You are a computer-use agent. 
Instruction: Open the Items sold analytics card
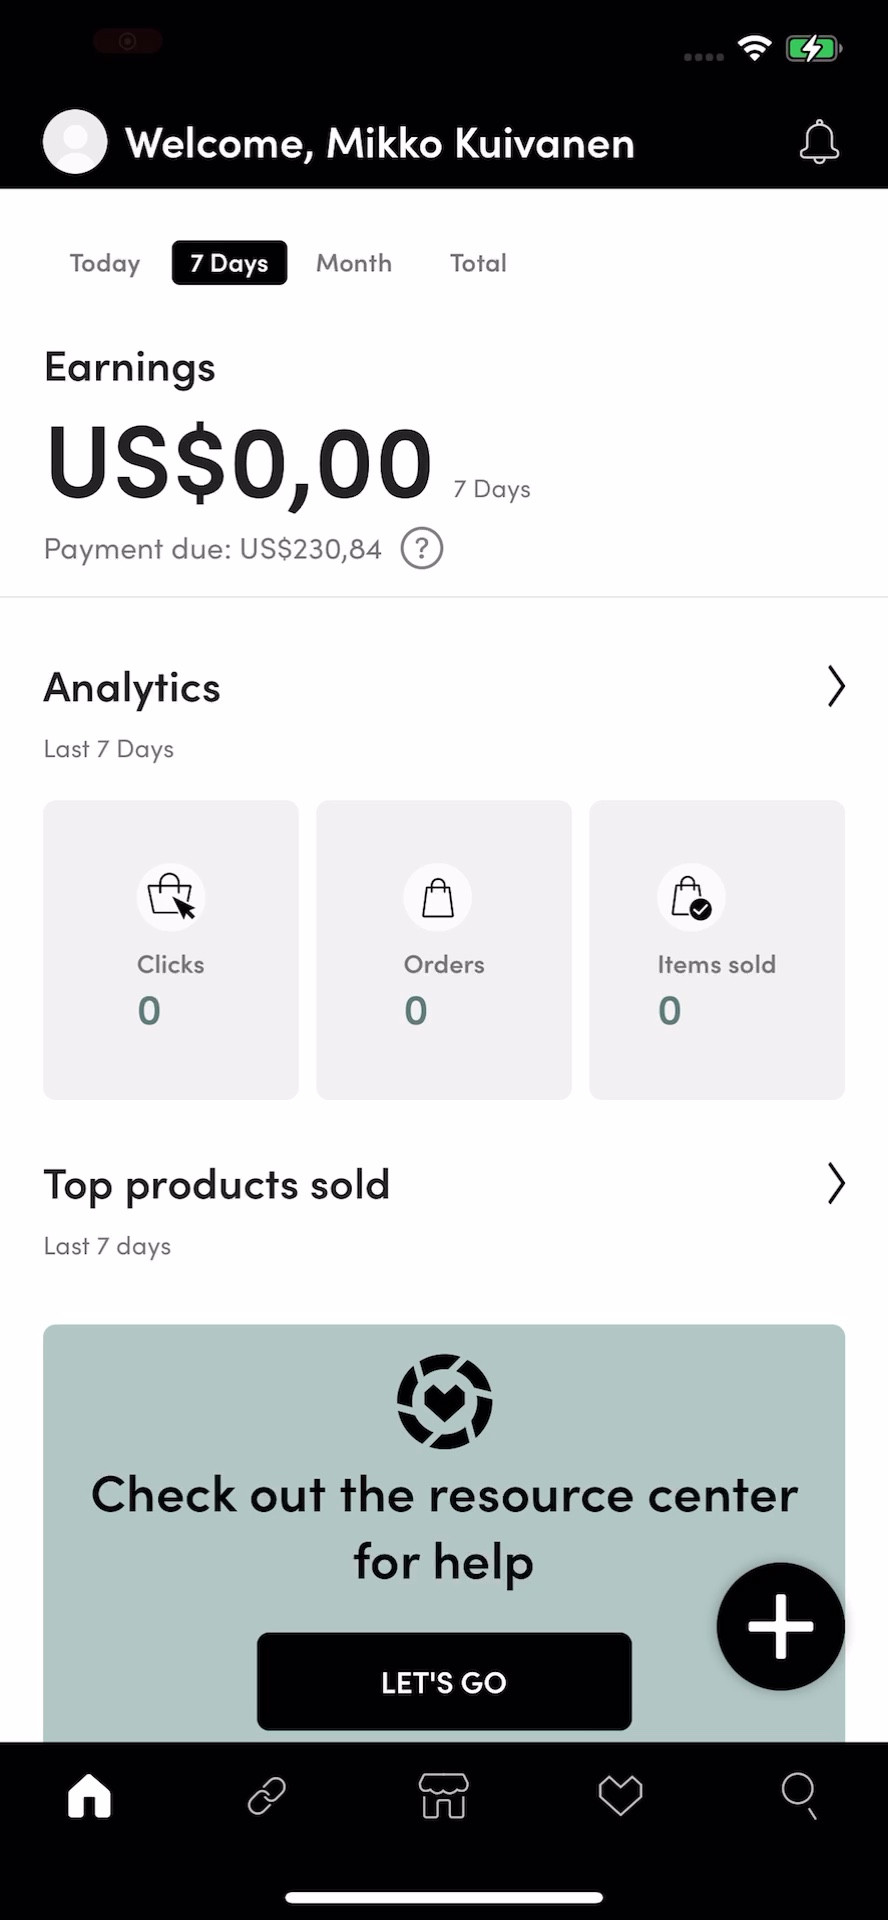[x=717, y=950]
